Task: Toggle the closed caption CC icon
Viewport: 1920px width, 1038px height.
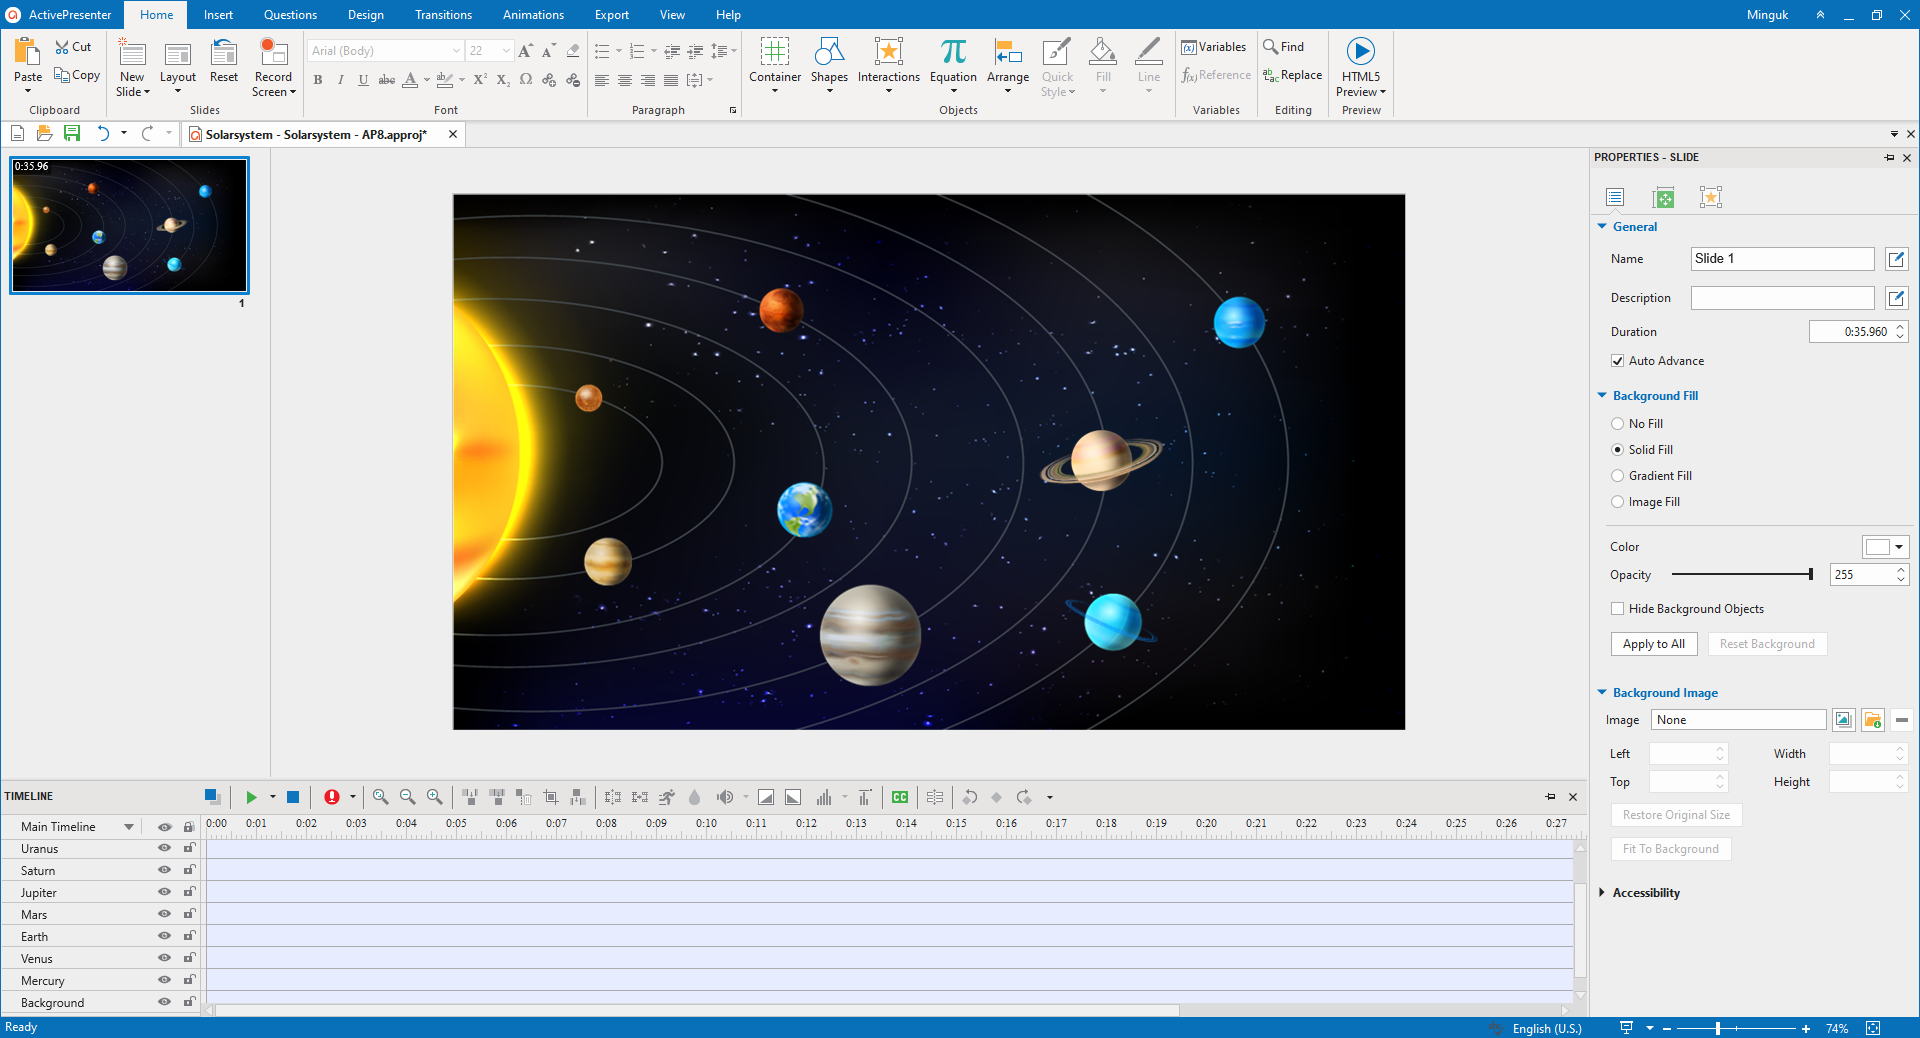Action: tap(900, 797)
